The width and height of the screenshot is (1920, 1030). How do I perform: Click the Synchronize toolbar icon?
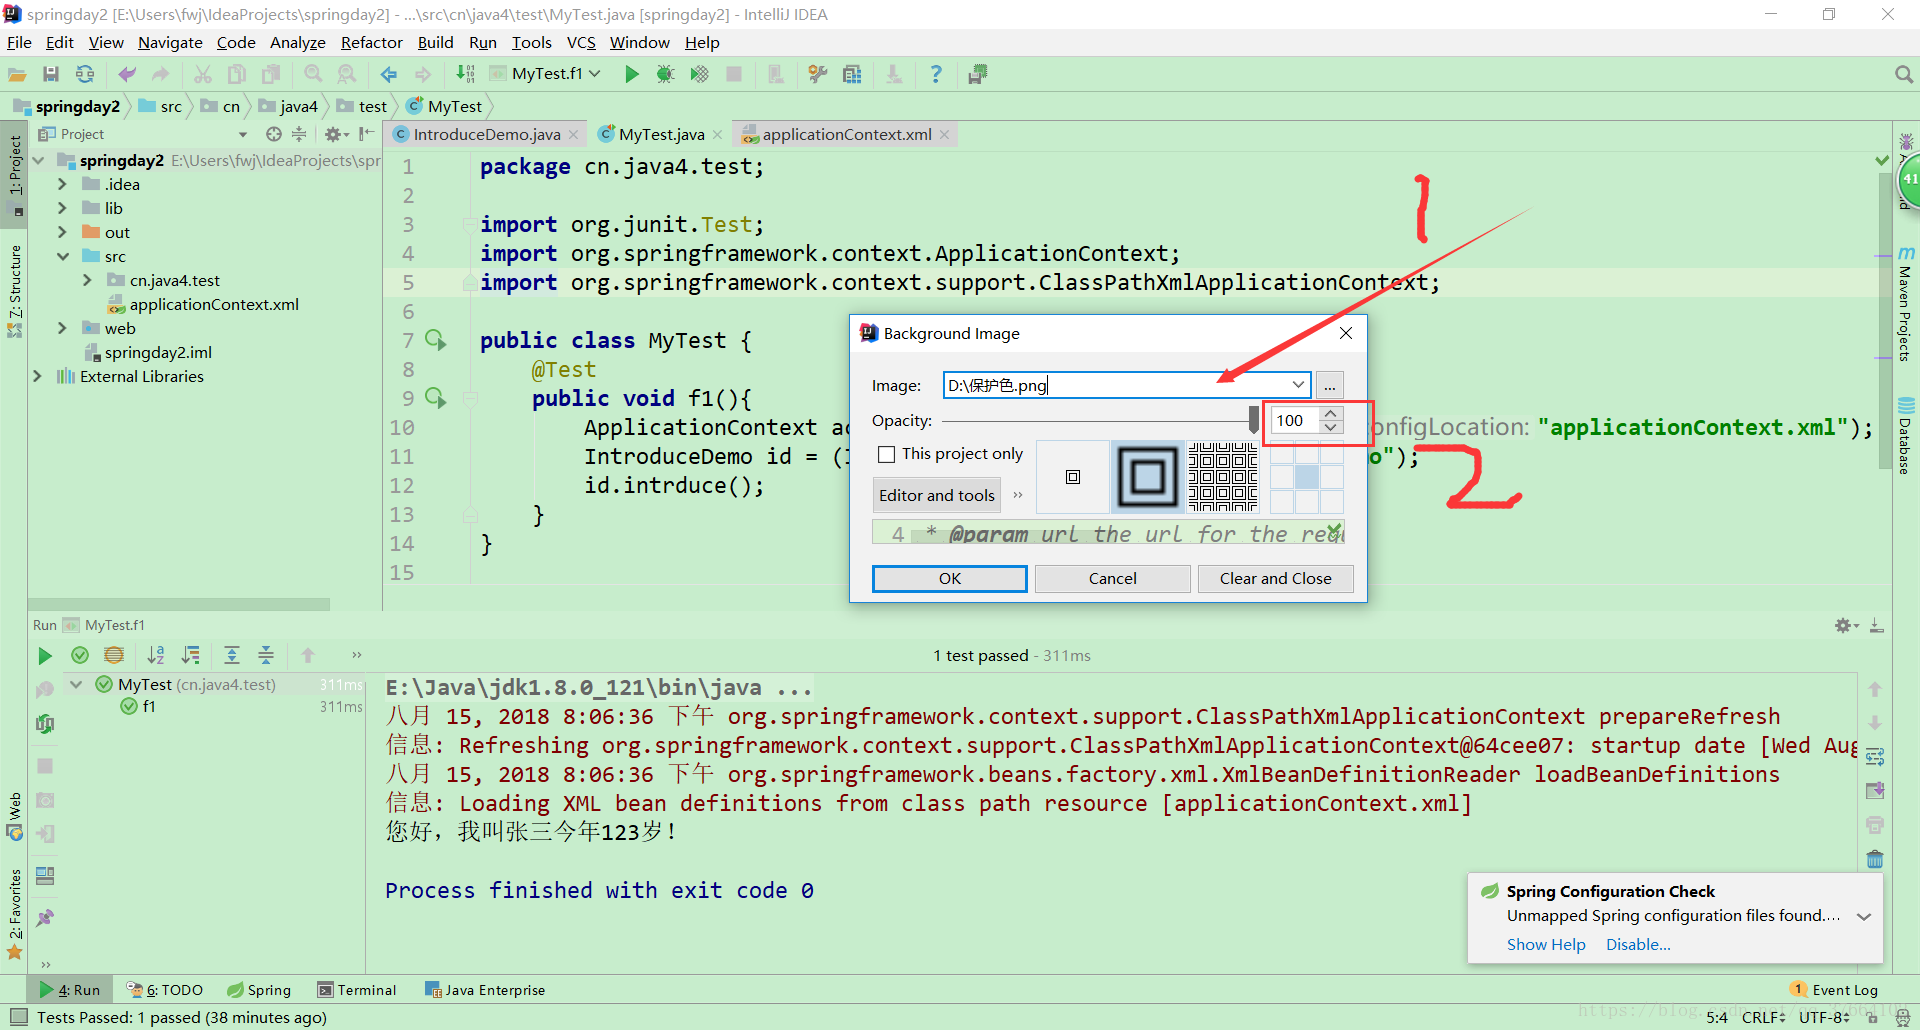pyautogui.click(x=85, y=74)
